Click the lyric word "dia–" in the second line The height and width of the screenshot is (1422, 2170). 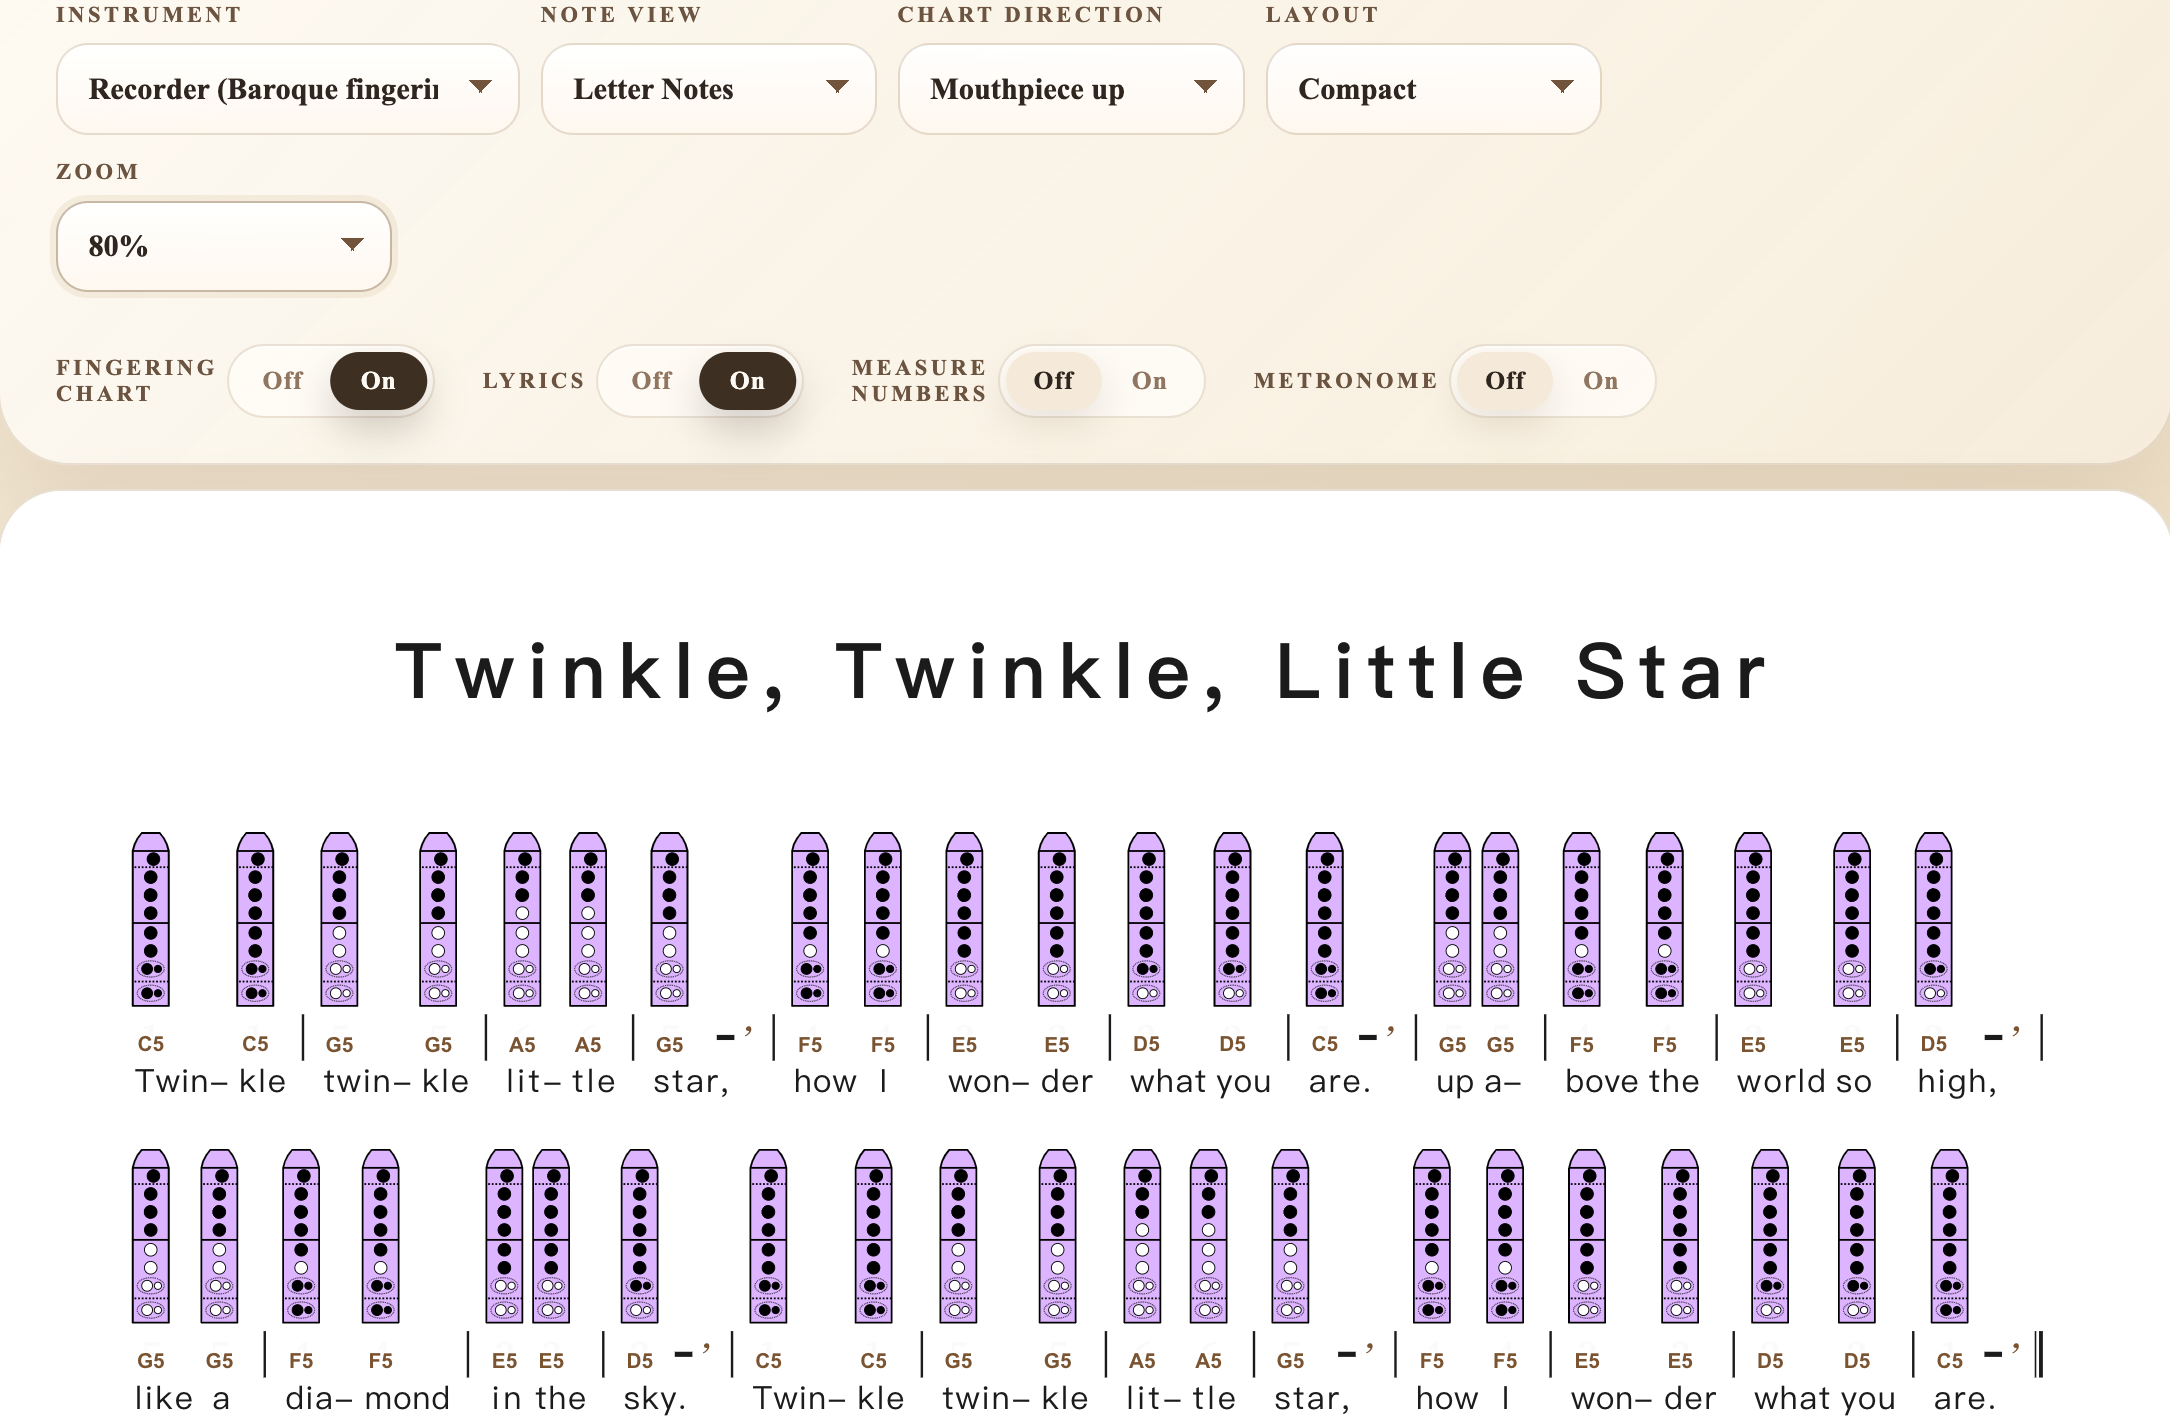318,1398
